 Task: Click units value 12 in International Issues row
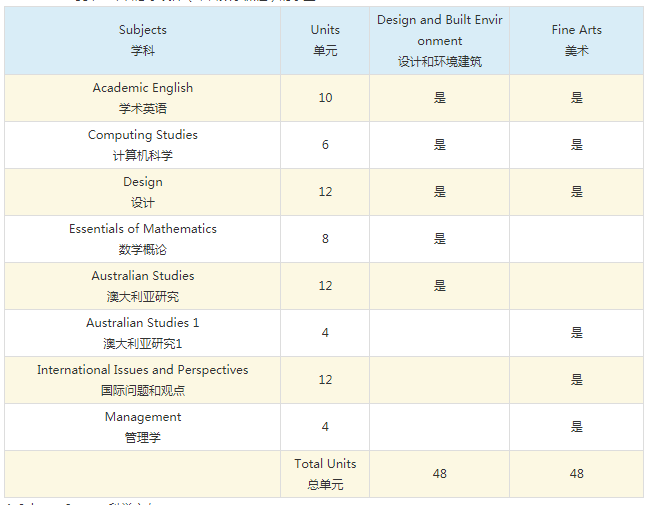325,380
